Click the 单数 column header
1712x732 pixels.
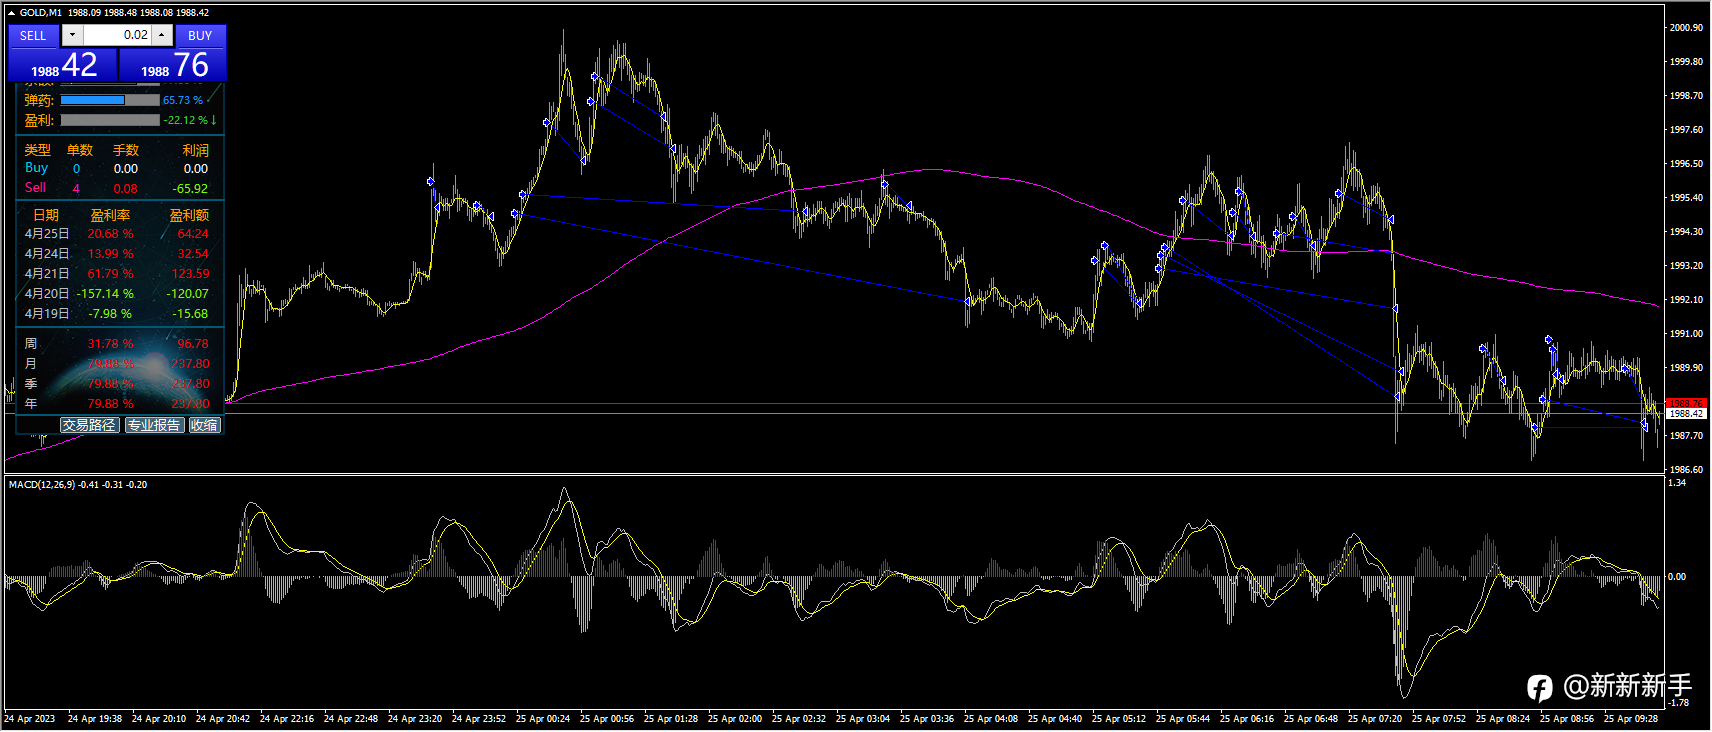80,150
